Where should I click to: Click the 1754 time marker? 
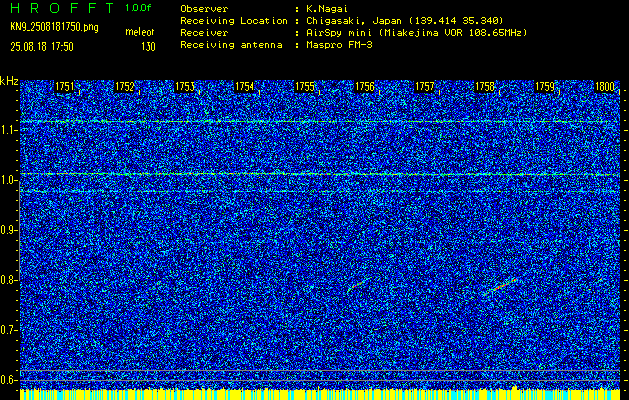tap(244, 87)
